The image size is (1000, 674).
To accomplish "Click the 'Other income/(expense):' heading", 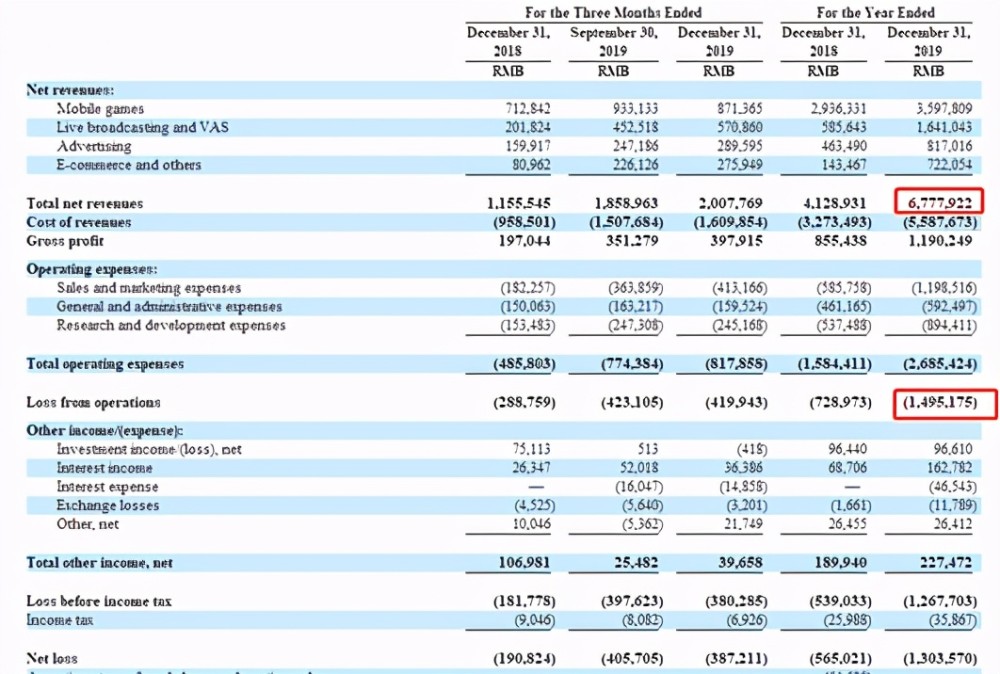I will click(105, 430).
